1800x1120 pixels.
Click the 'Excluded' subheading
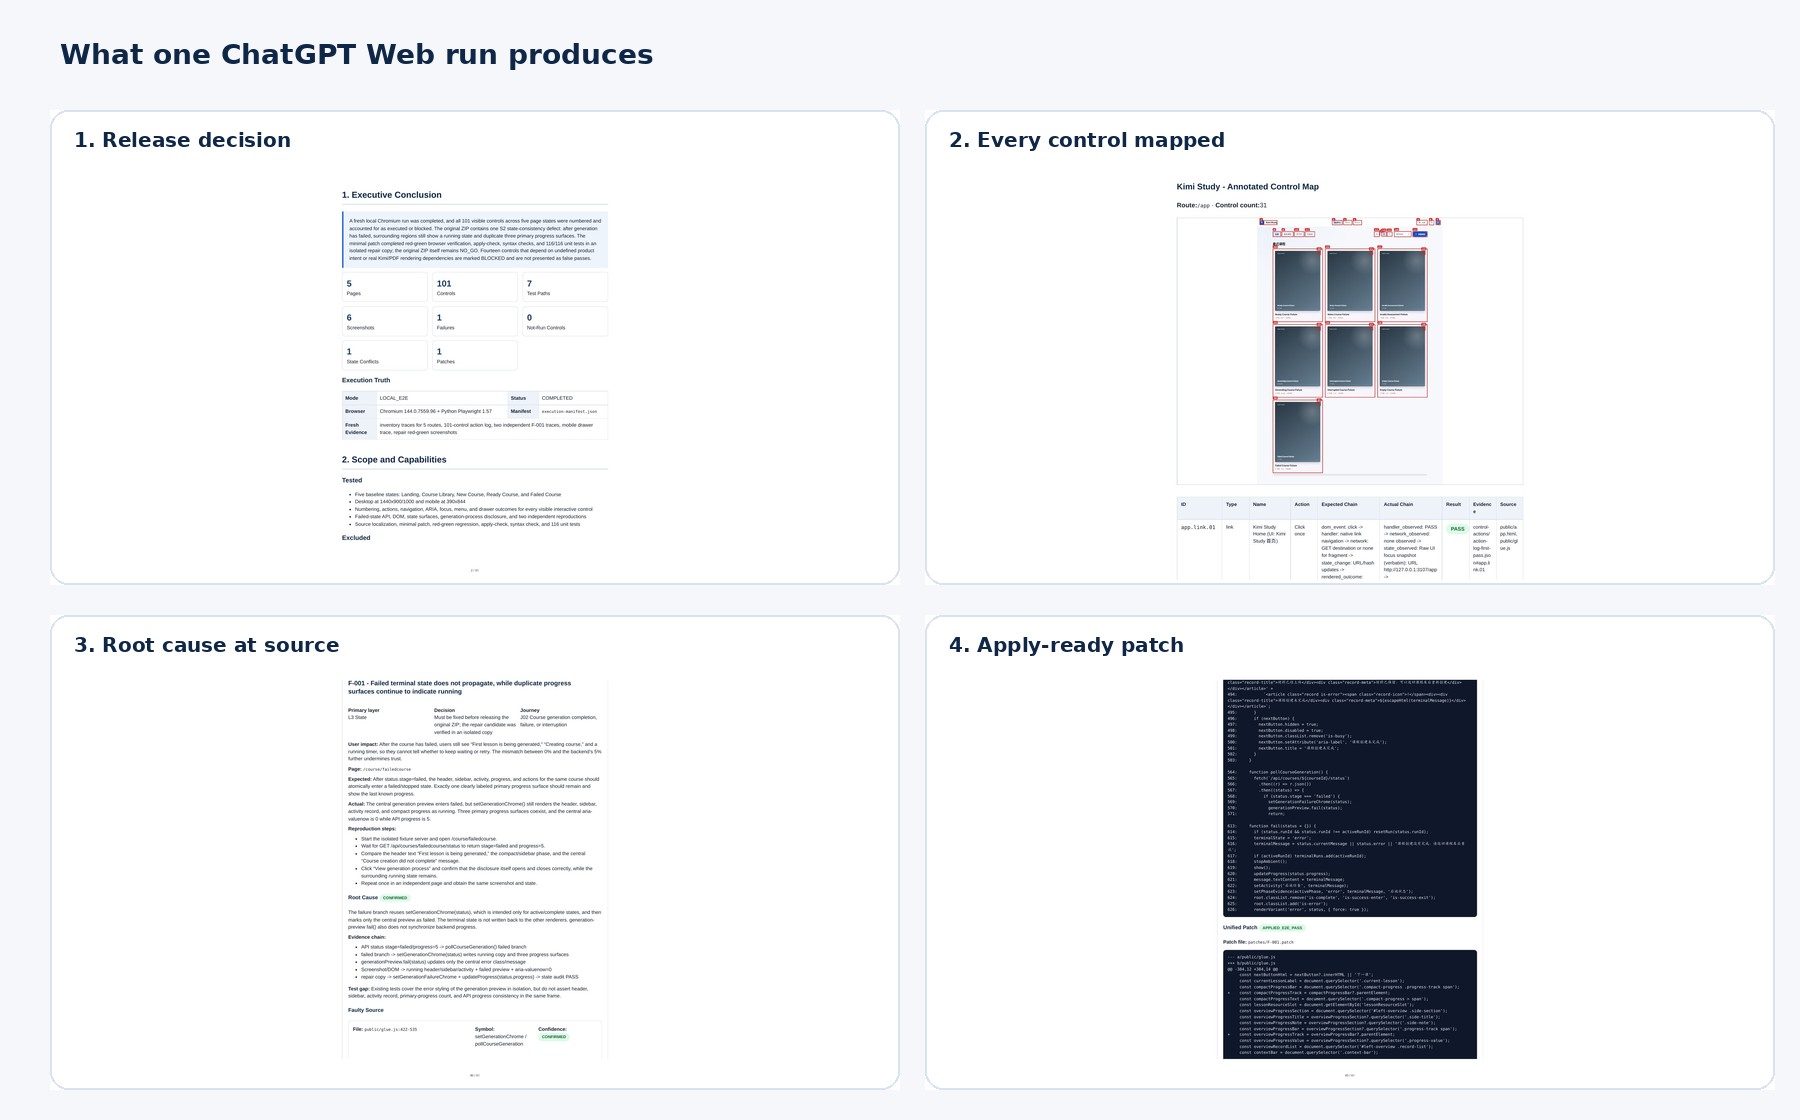(356, 538)
